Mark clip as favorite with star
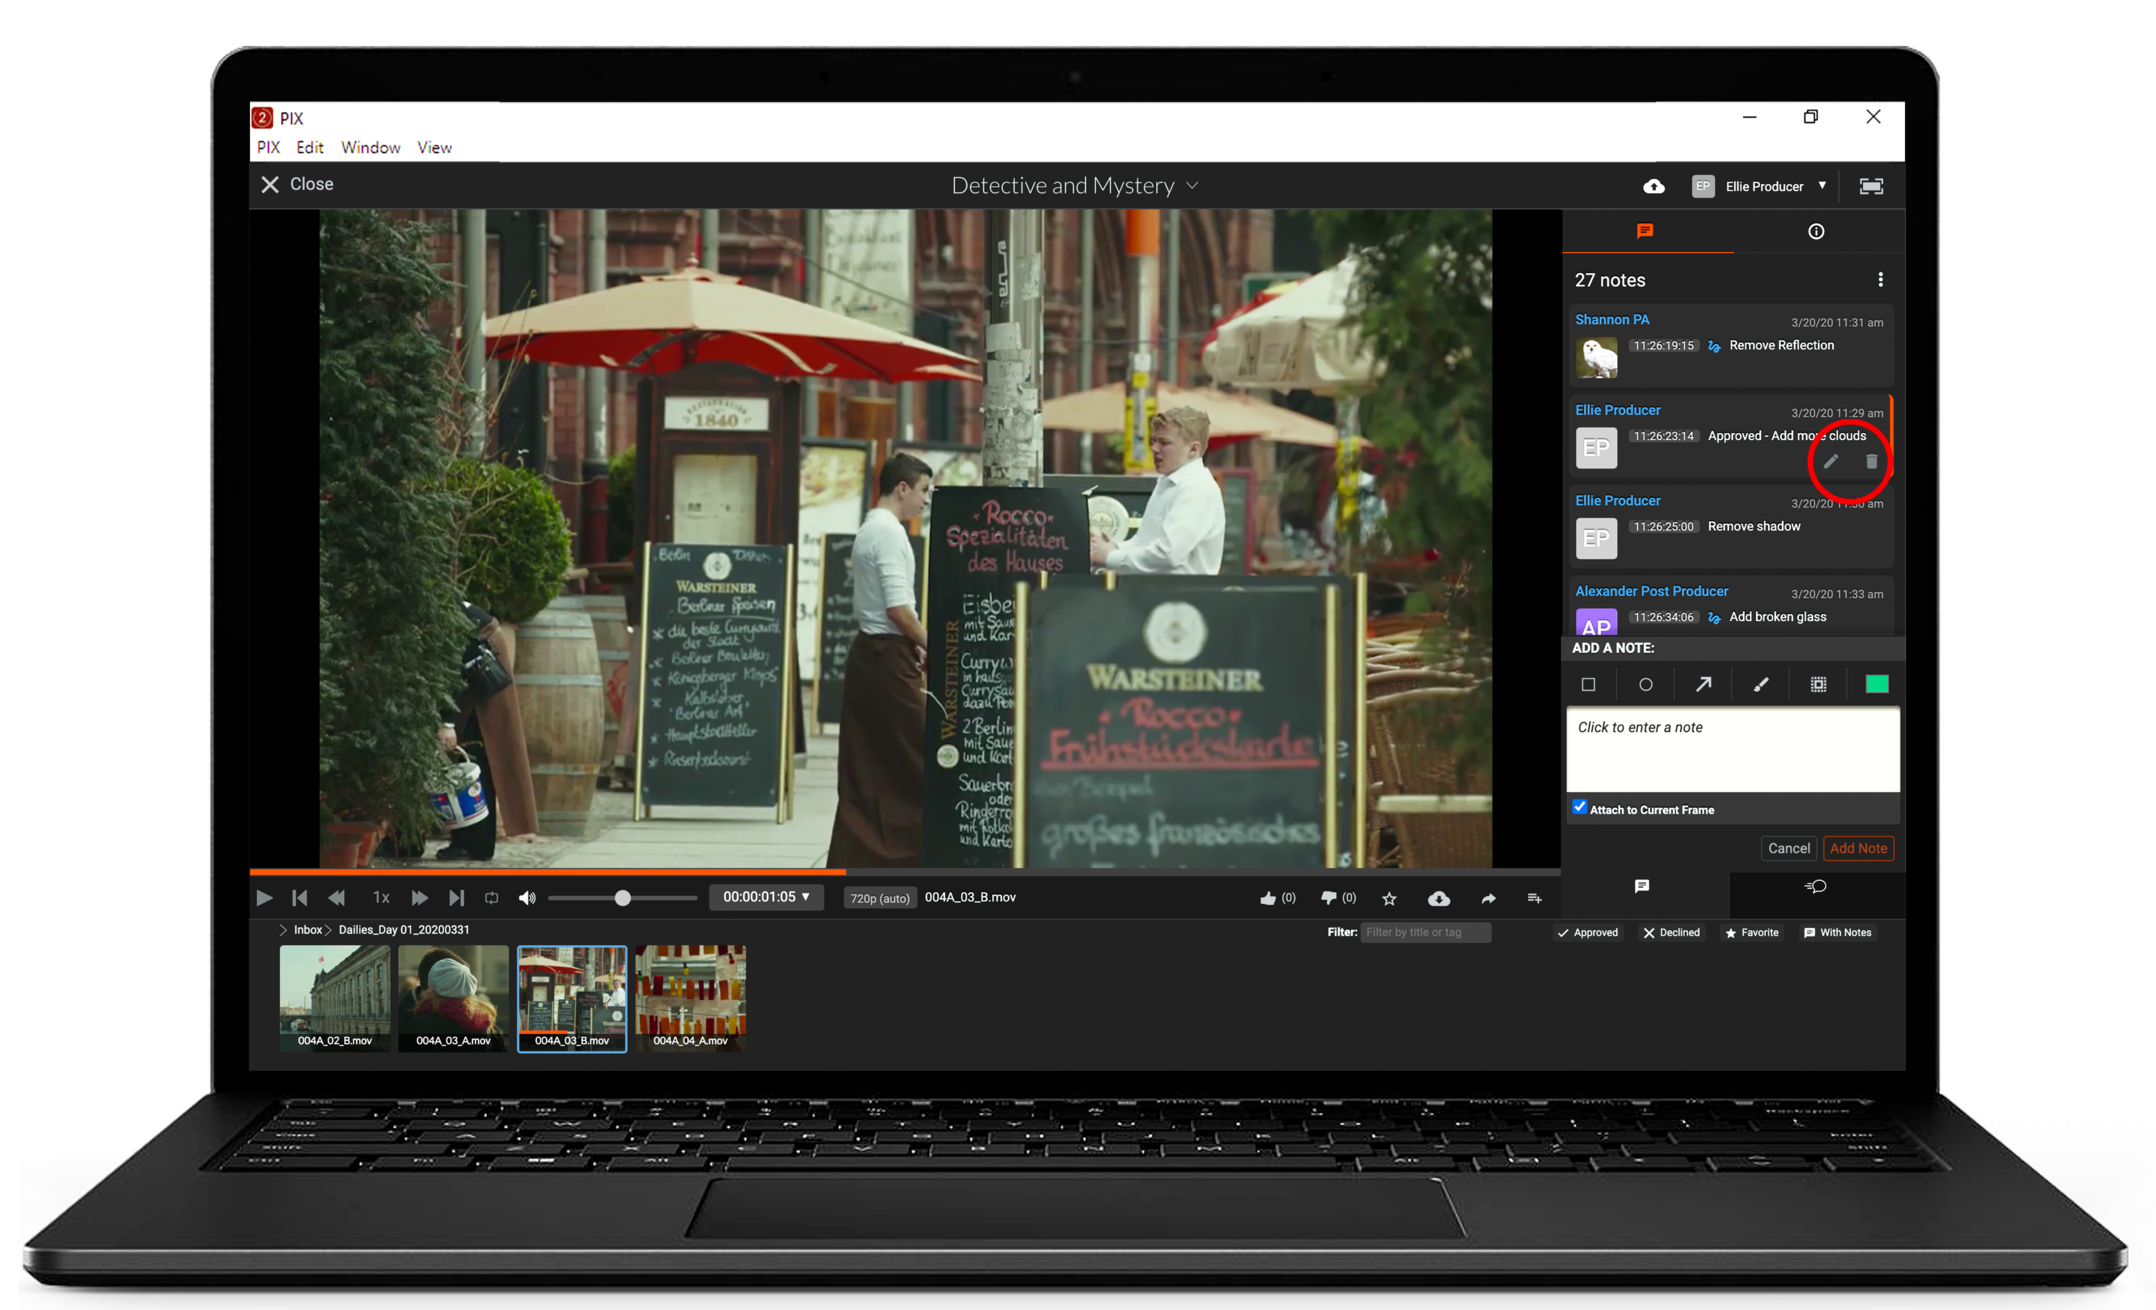2156x1310 pixels. coord(1389,898)
